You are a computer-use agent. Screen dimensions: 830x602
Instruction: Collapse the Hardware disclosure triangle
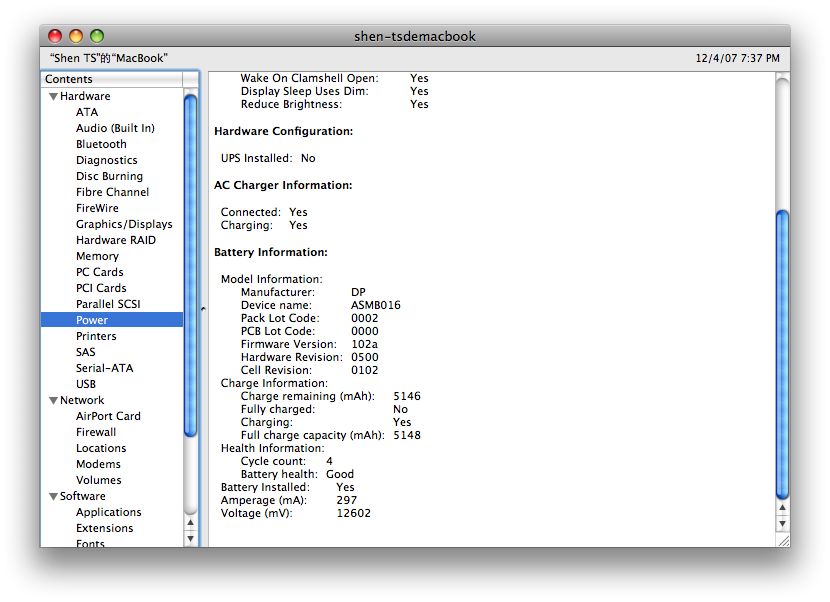pyautogui.click(x=53, y=96)
